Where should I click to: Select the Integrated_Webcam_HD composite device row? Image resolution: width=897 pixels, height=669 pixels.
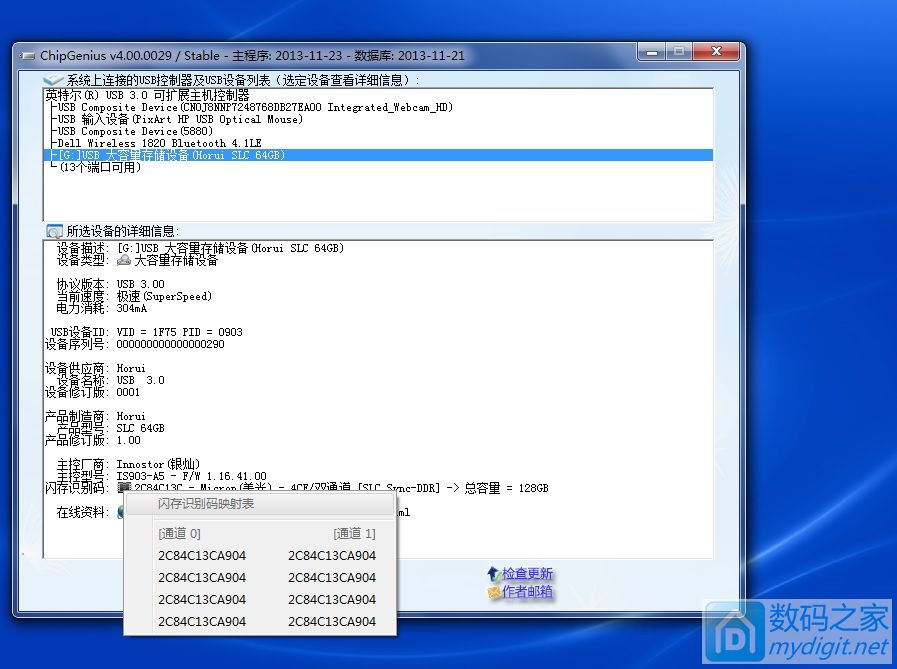tap(255, 107)
